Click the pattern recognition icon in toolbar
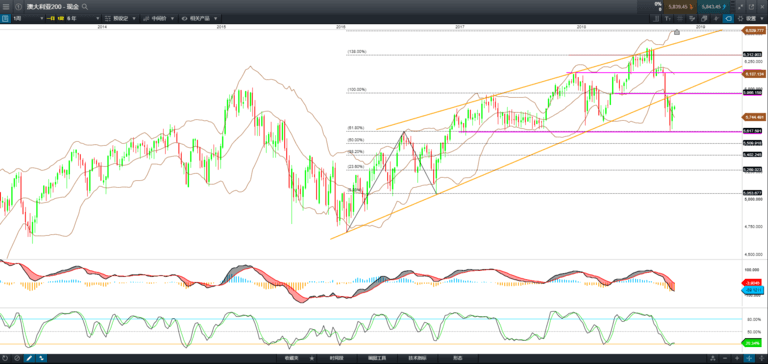 click(716, 18)
